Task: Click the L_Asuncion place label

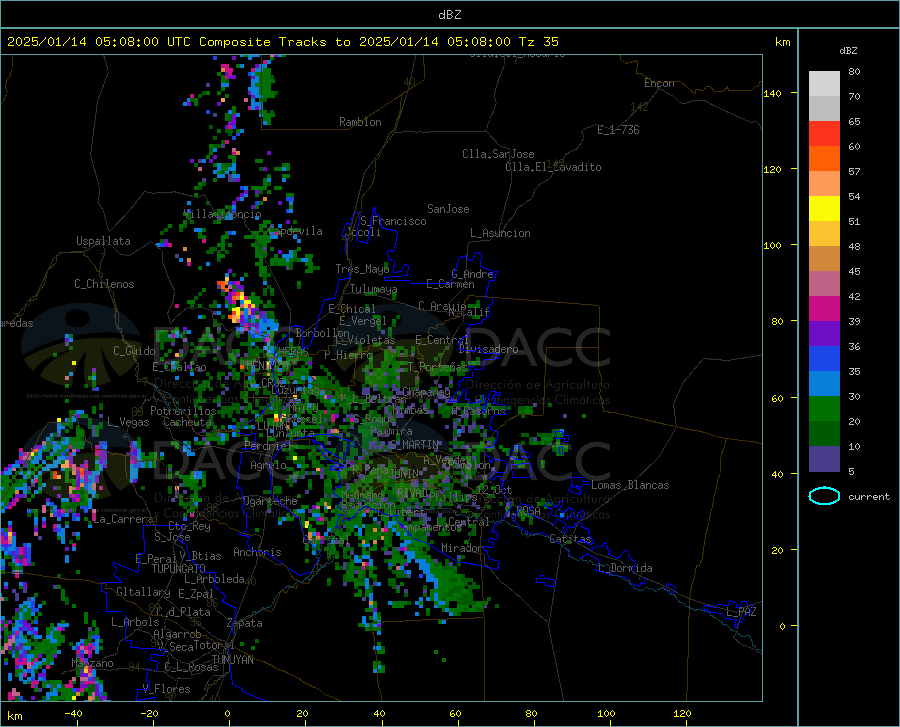Action: 500,233
